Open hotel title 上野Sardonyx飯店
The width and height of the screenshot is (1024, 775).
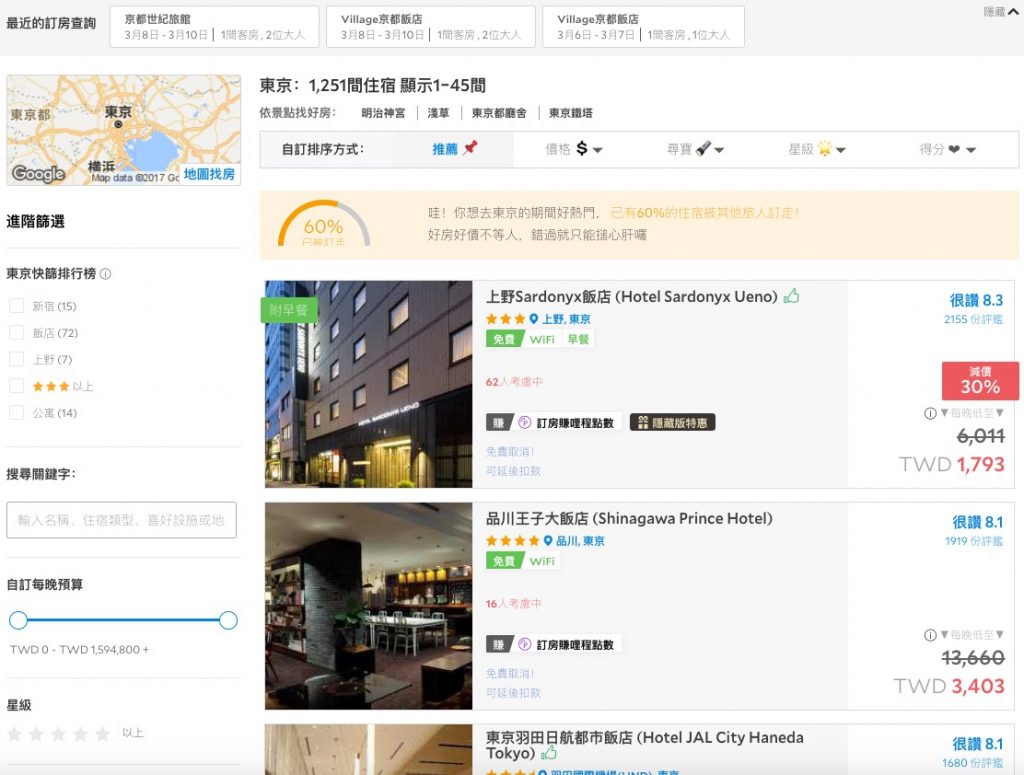632,296
